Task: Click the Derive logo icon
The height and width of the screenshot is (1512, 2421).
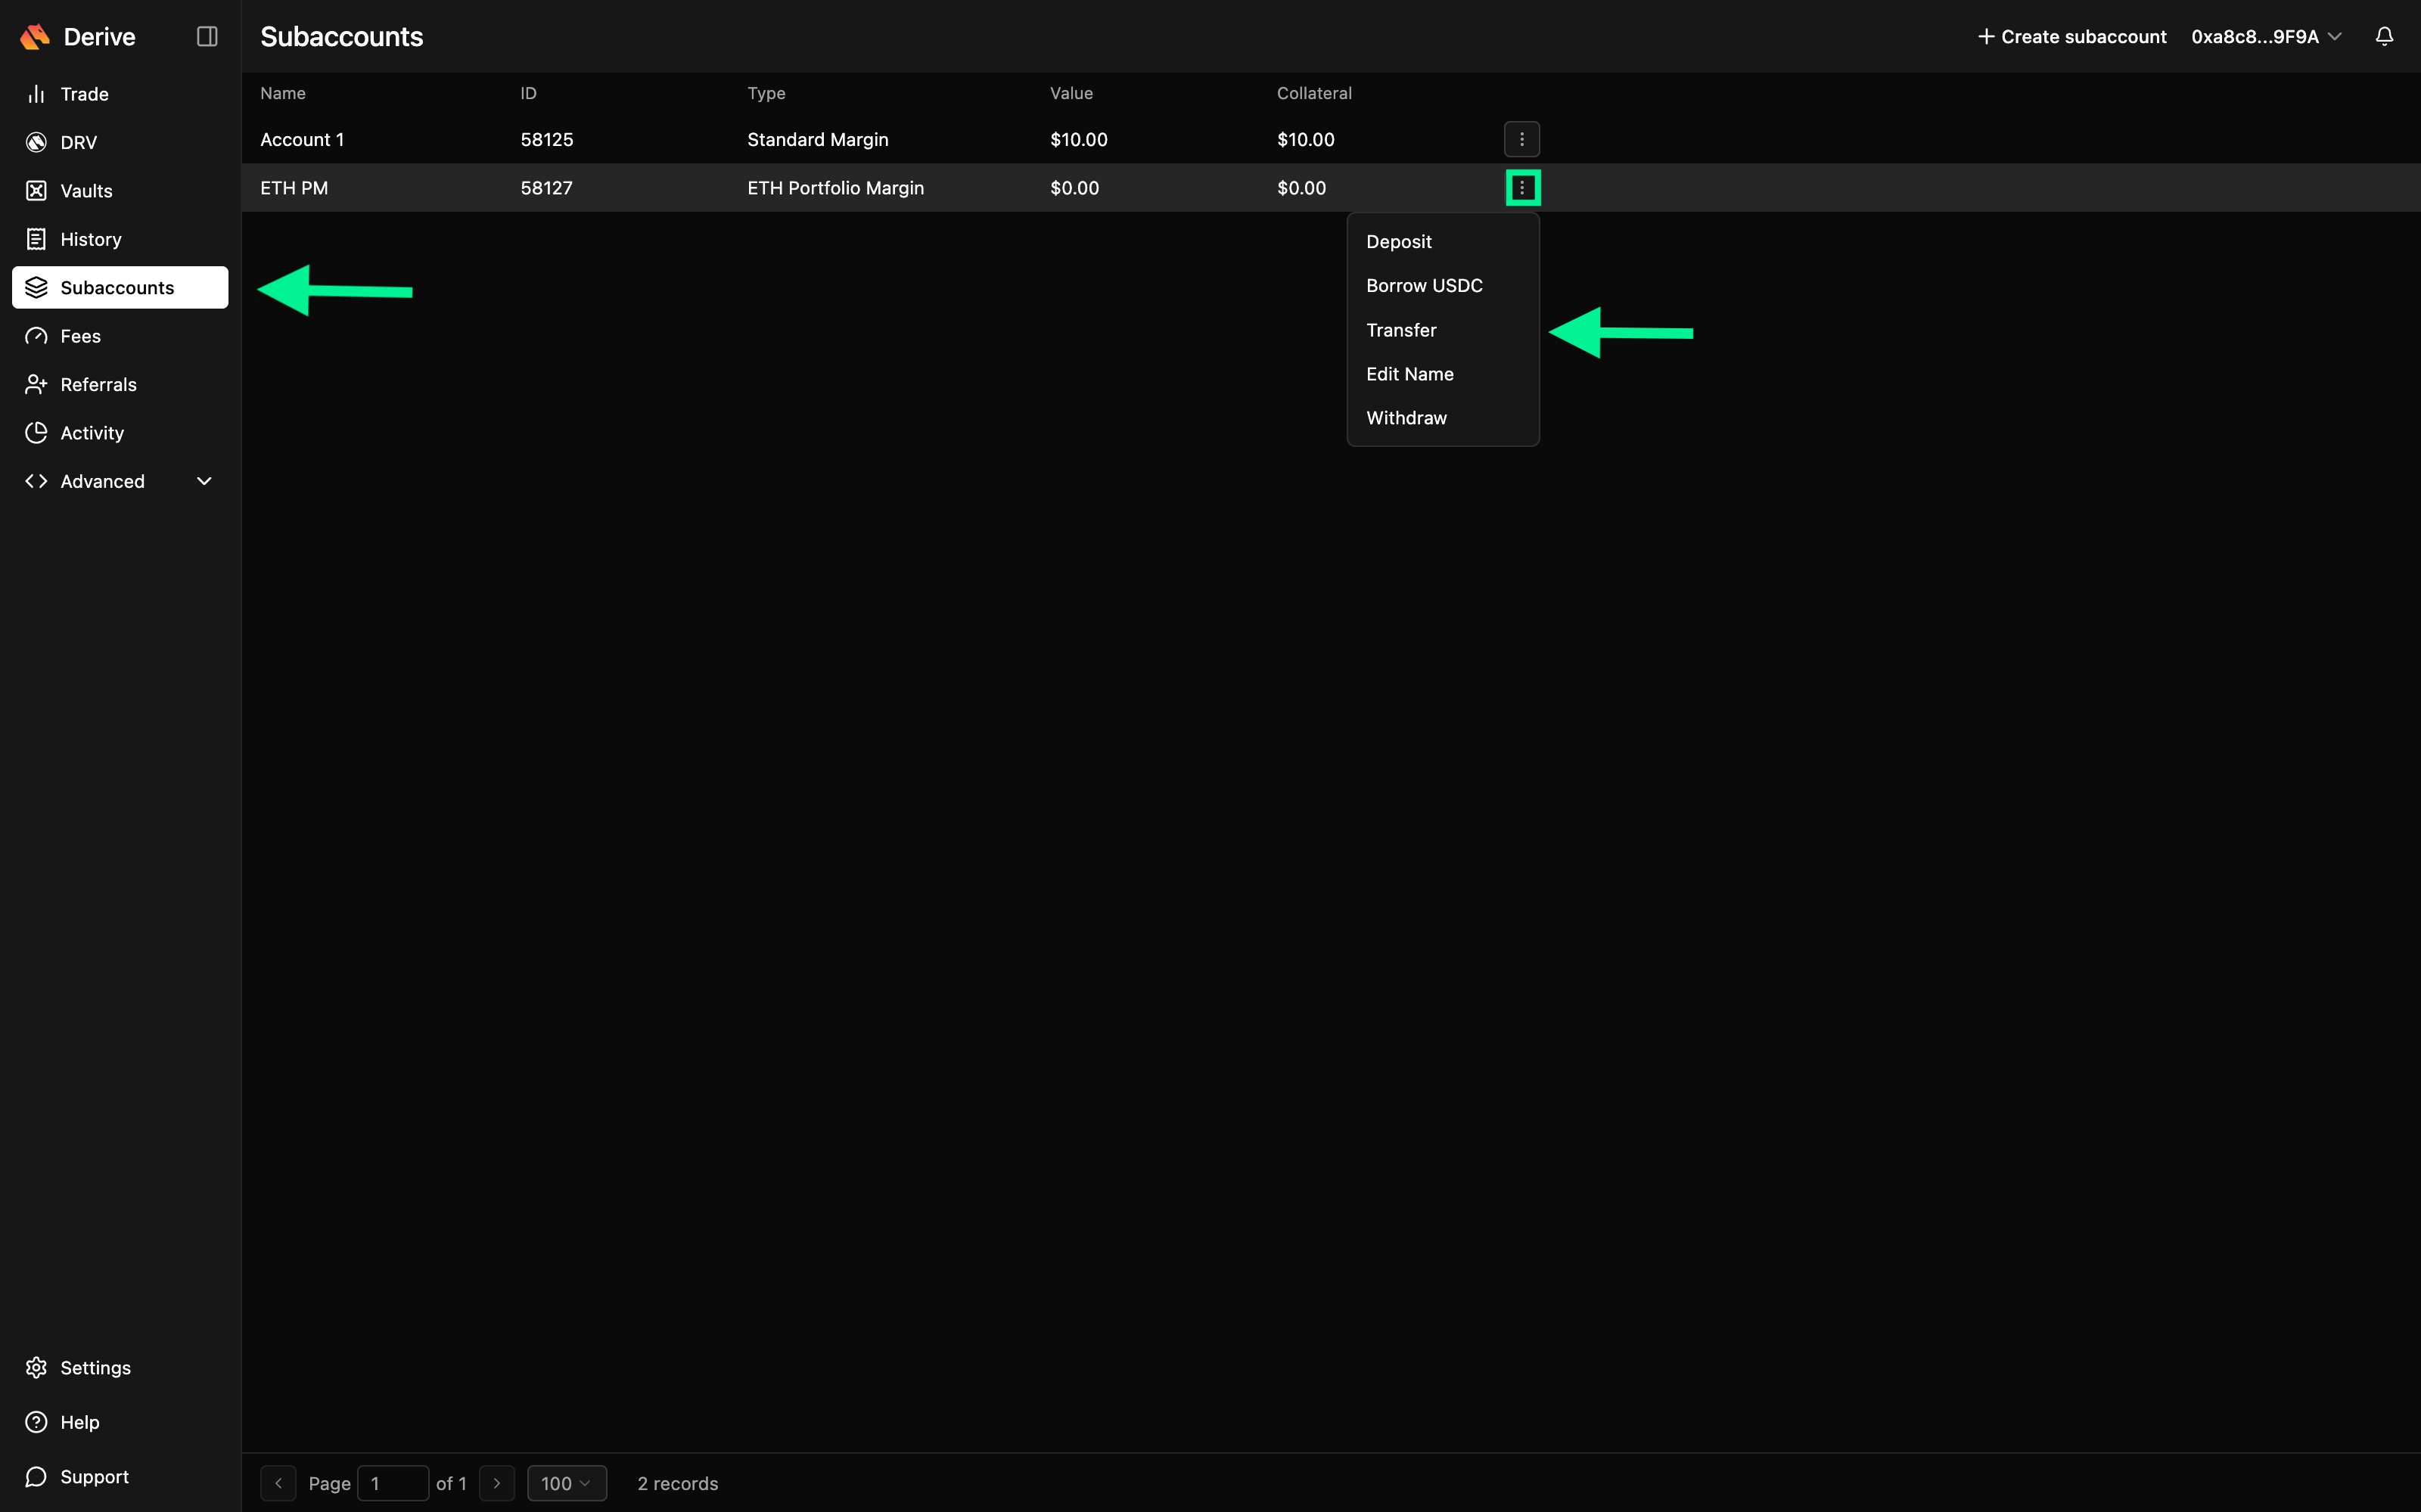Action: pos(35,37)
